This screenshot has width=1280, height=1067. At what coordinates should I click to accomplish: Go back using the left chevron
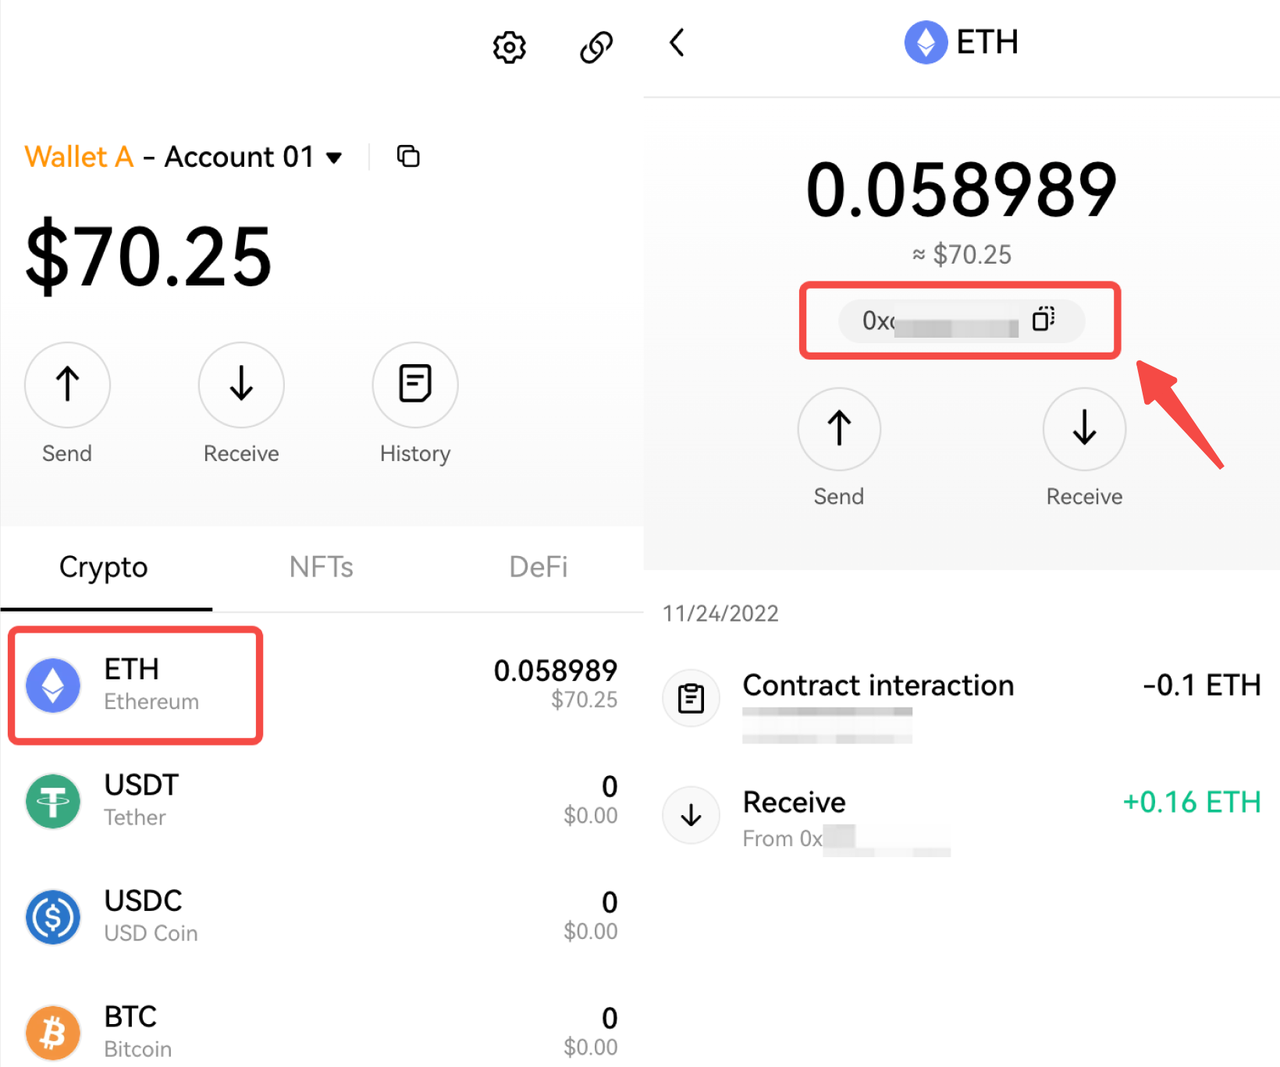click(x=677, y=43)
